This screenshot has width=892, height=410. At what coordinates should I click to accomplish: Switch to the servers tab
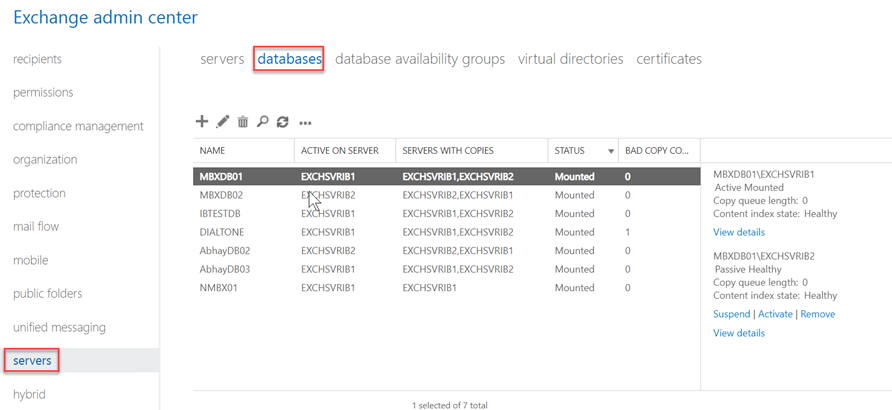(x=222, y=59)
